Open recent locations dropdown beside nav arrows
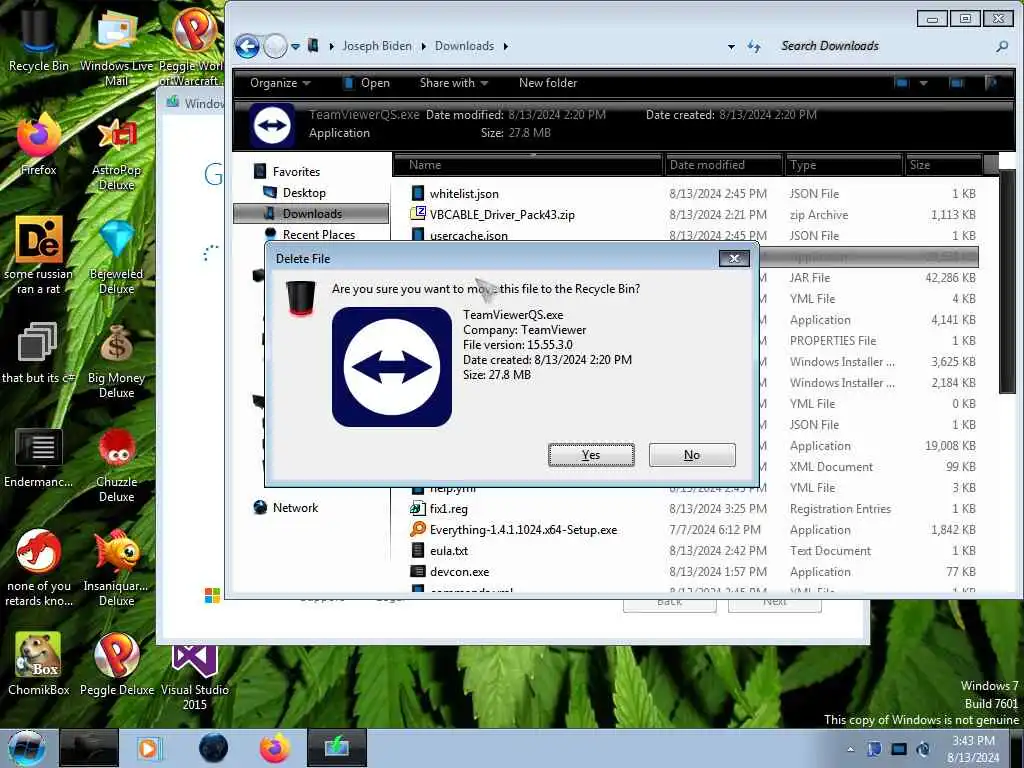 coord(296,46)
